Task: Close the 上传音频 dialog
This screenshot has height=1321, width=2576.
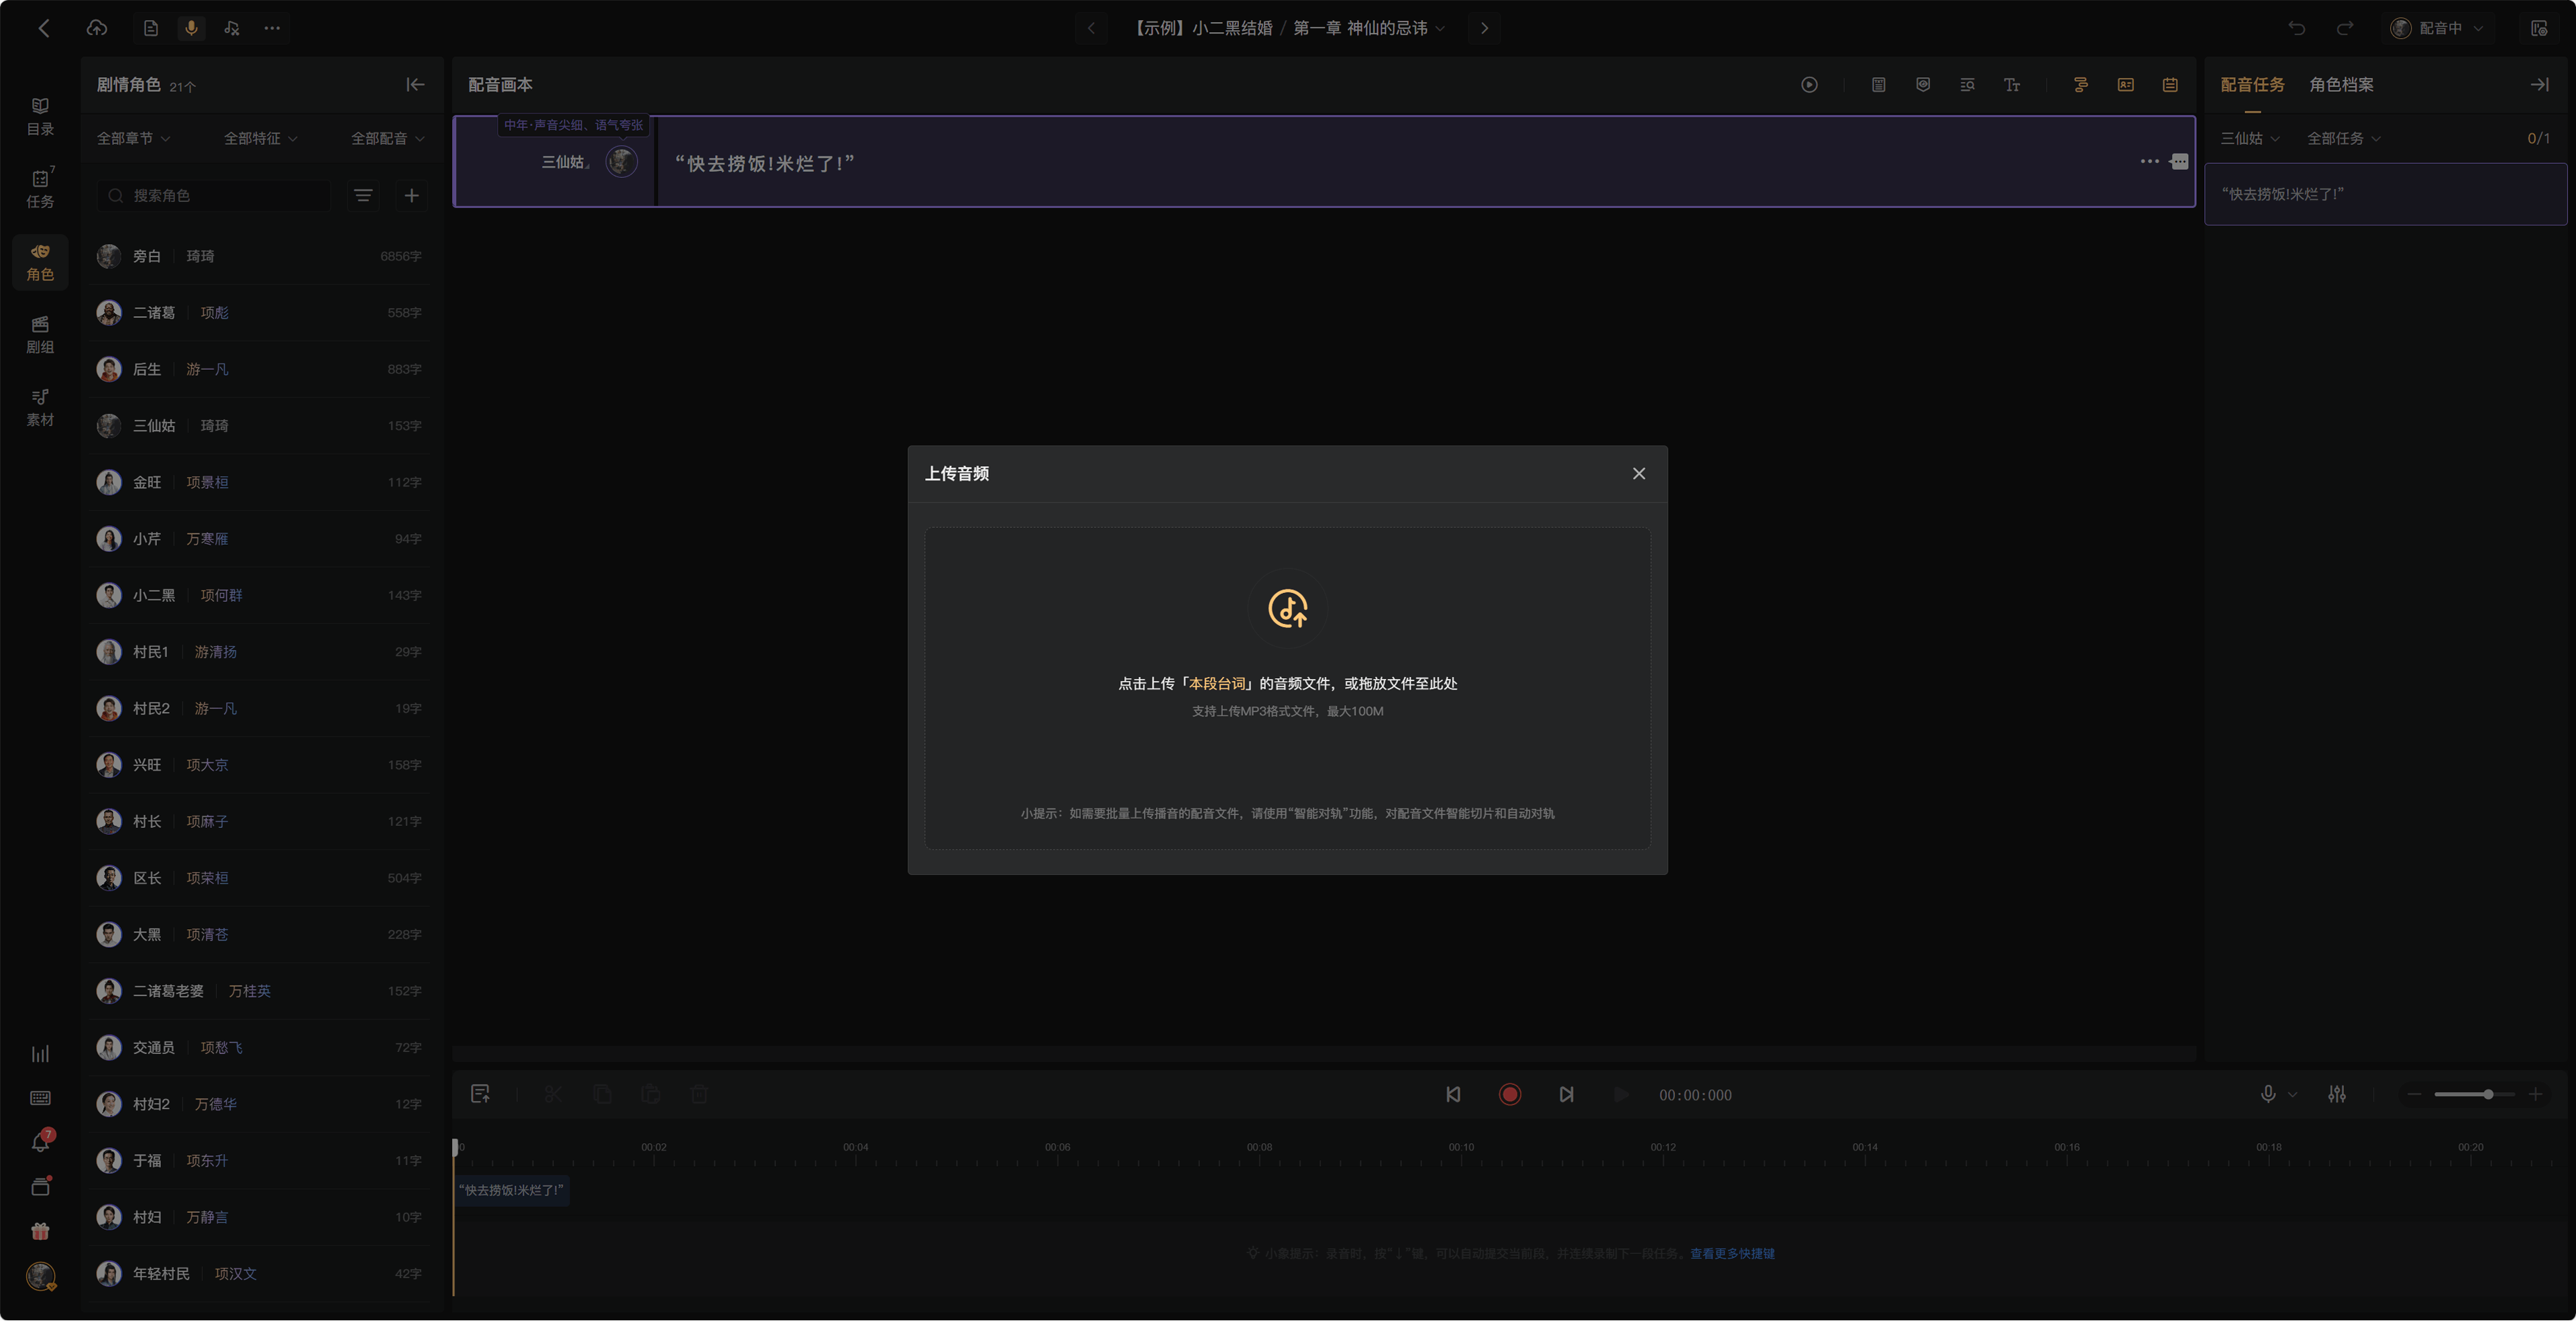Action: pyautogui.click(x=1638, y=474)
